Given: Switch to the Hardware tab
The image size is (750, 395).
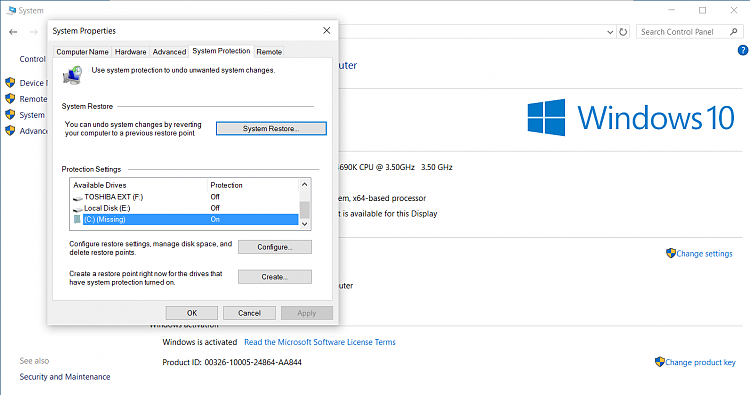Looking at the screenshot, I should click(x=131, y=52).
